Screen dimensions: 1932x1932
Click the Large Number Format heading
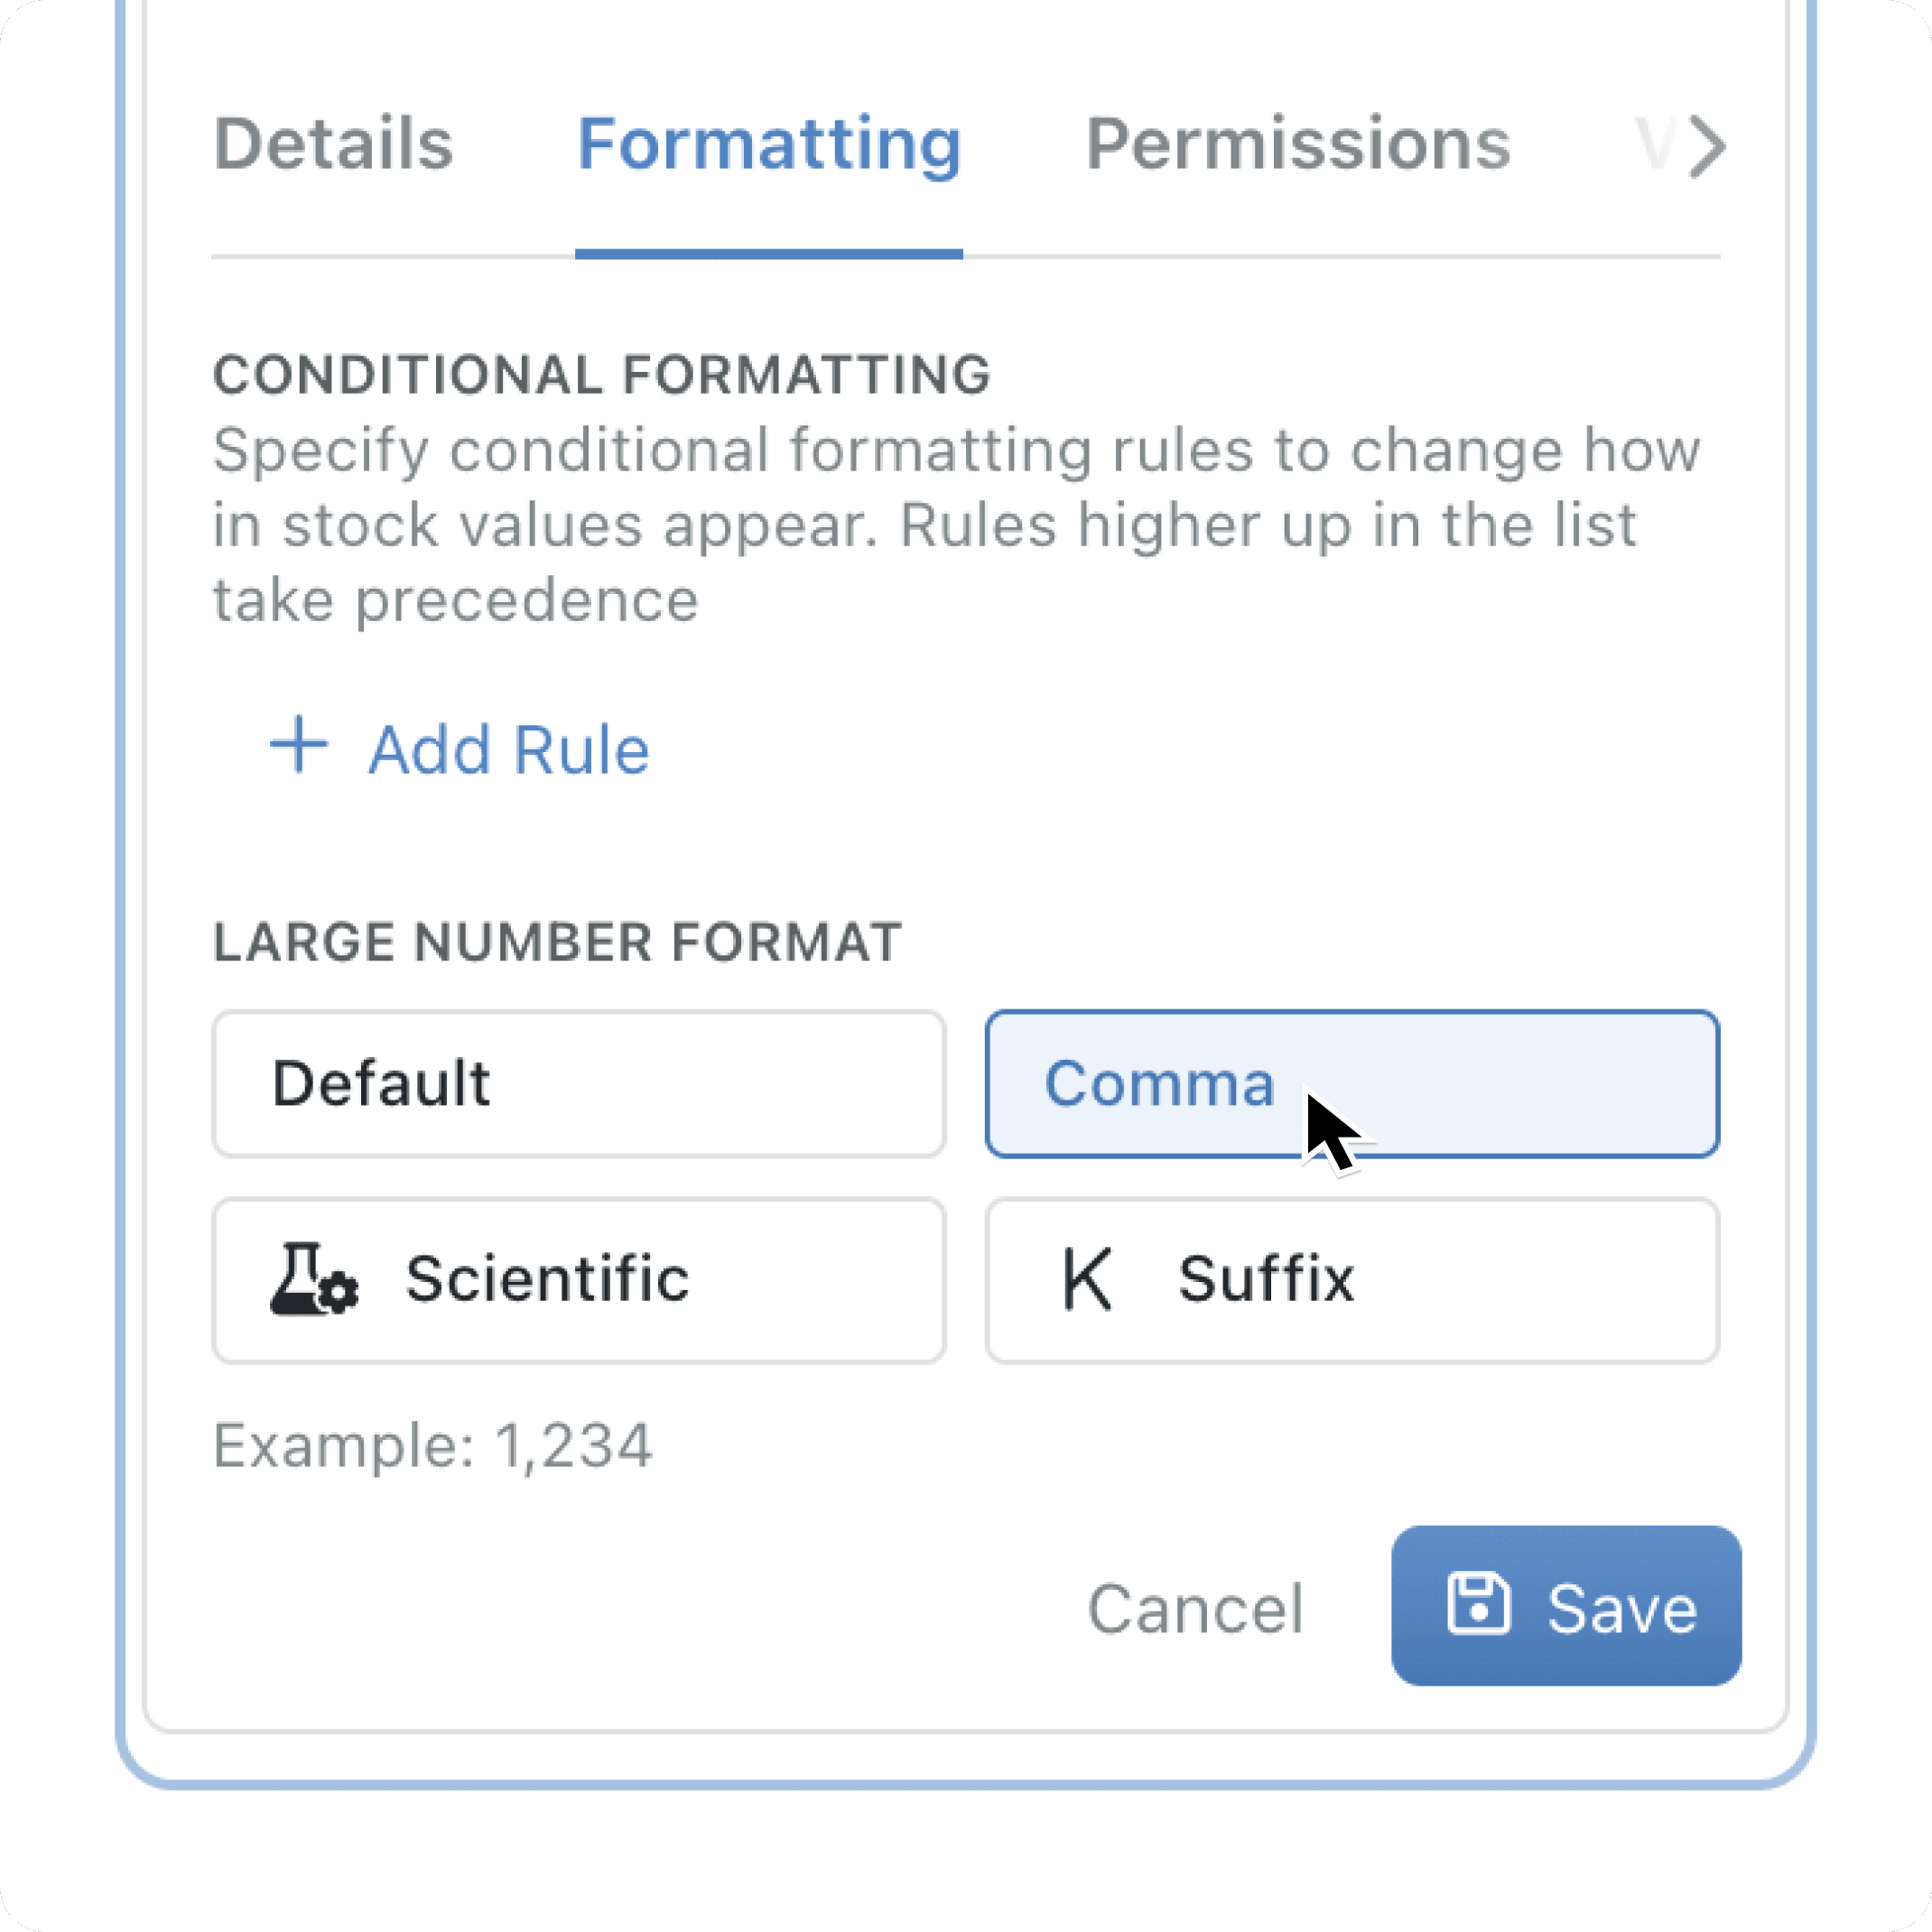point(557,942)
